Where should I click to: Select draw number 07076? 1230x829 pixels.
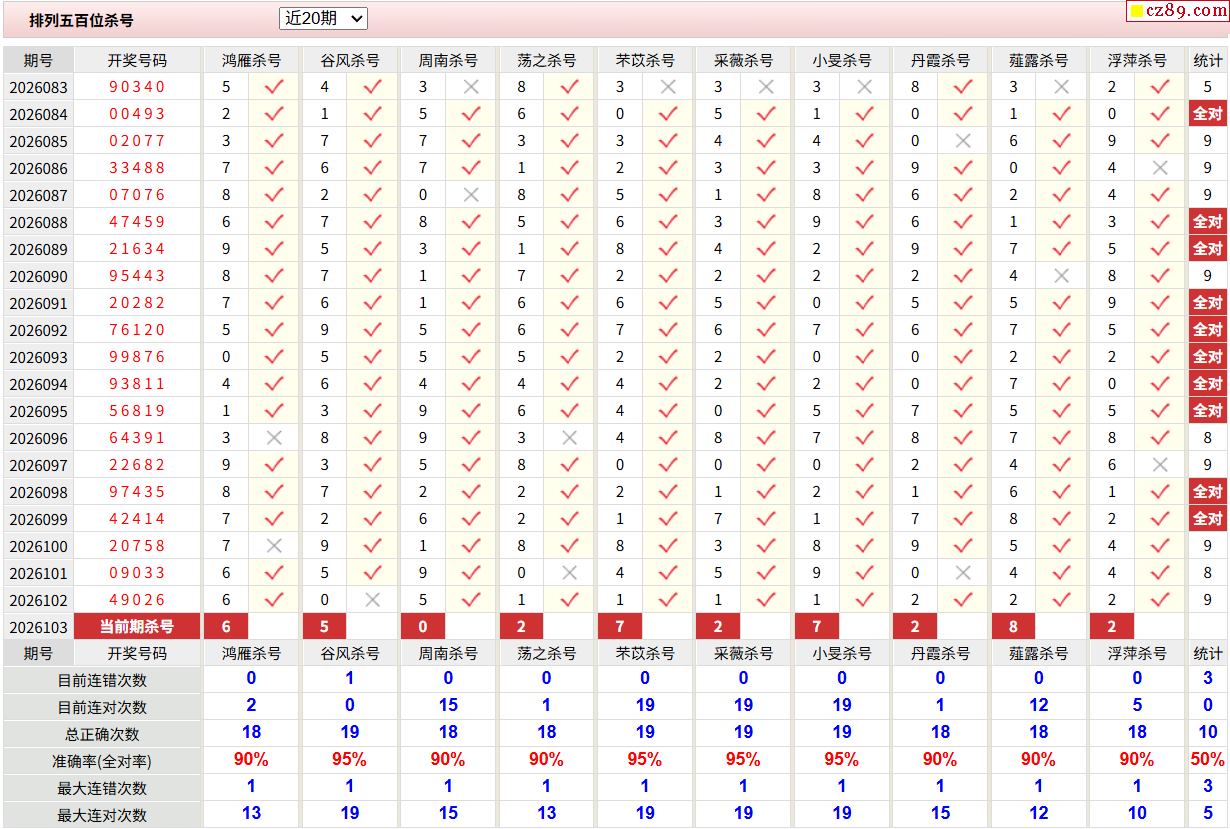138,195
